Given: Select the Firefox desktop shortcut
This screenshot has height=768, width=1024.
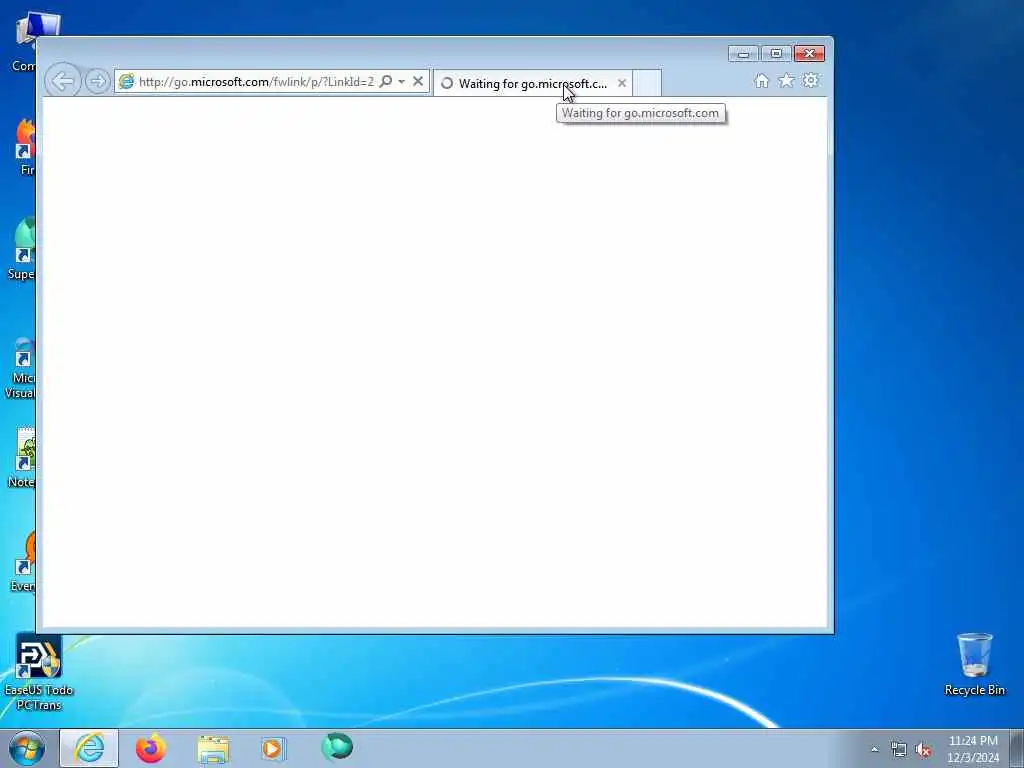Looking at the screenshot, I should point(25,148).
